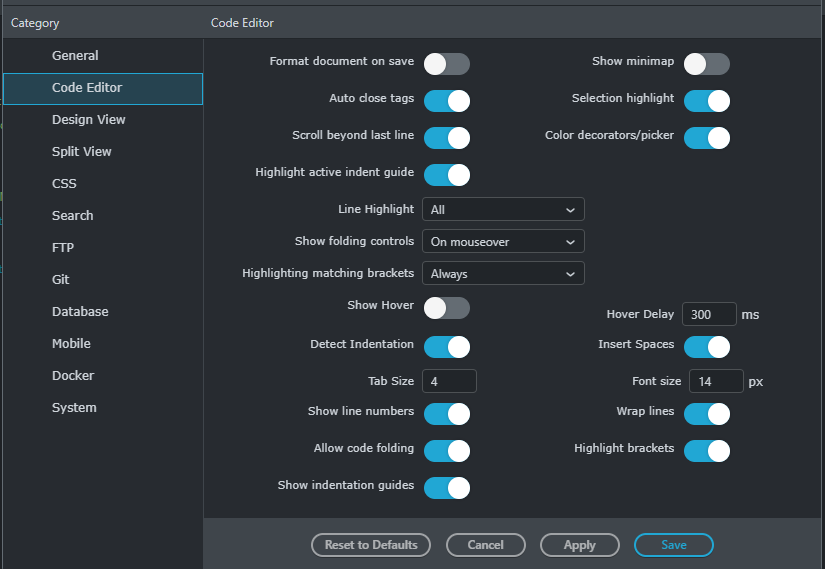Disable Highlight active indent guide

click(x=447, y=175)
